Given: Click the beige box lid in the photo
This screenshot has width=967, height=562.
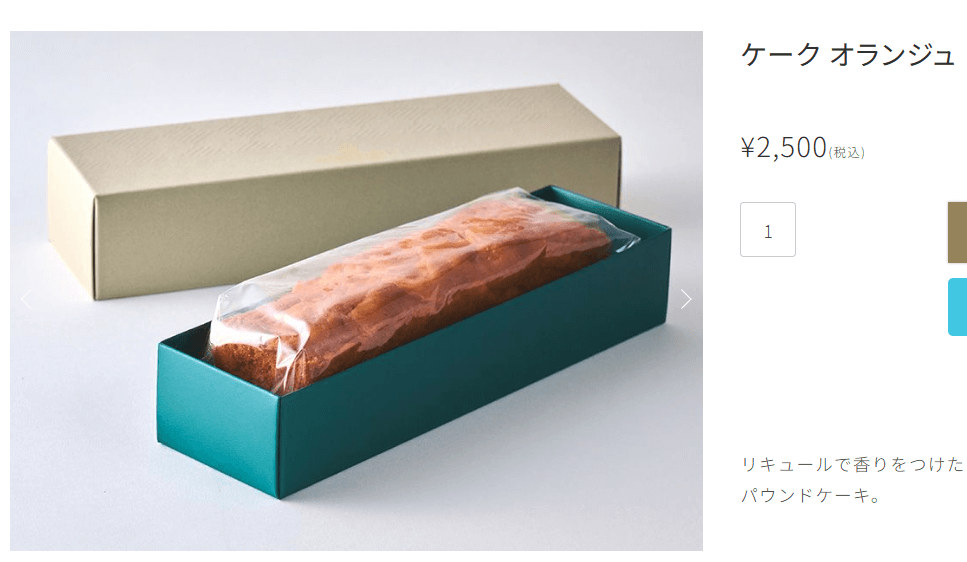Looking at the screenshot, I should tap(334, 191).
